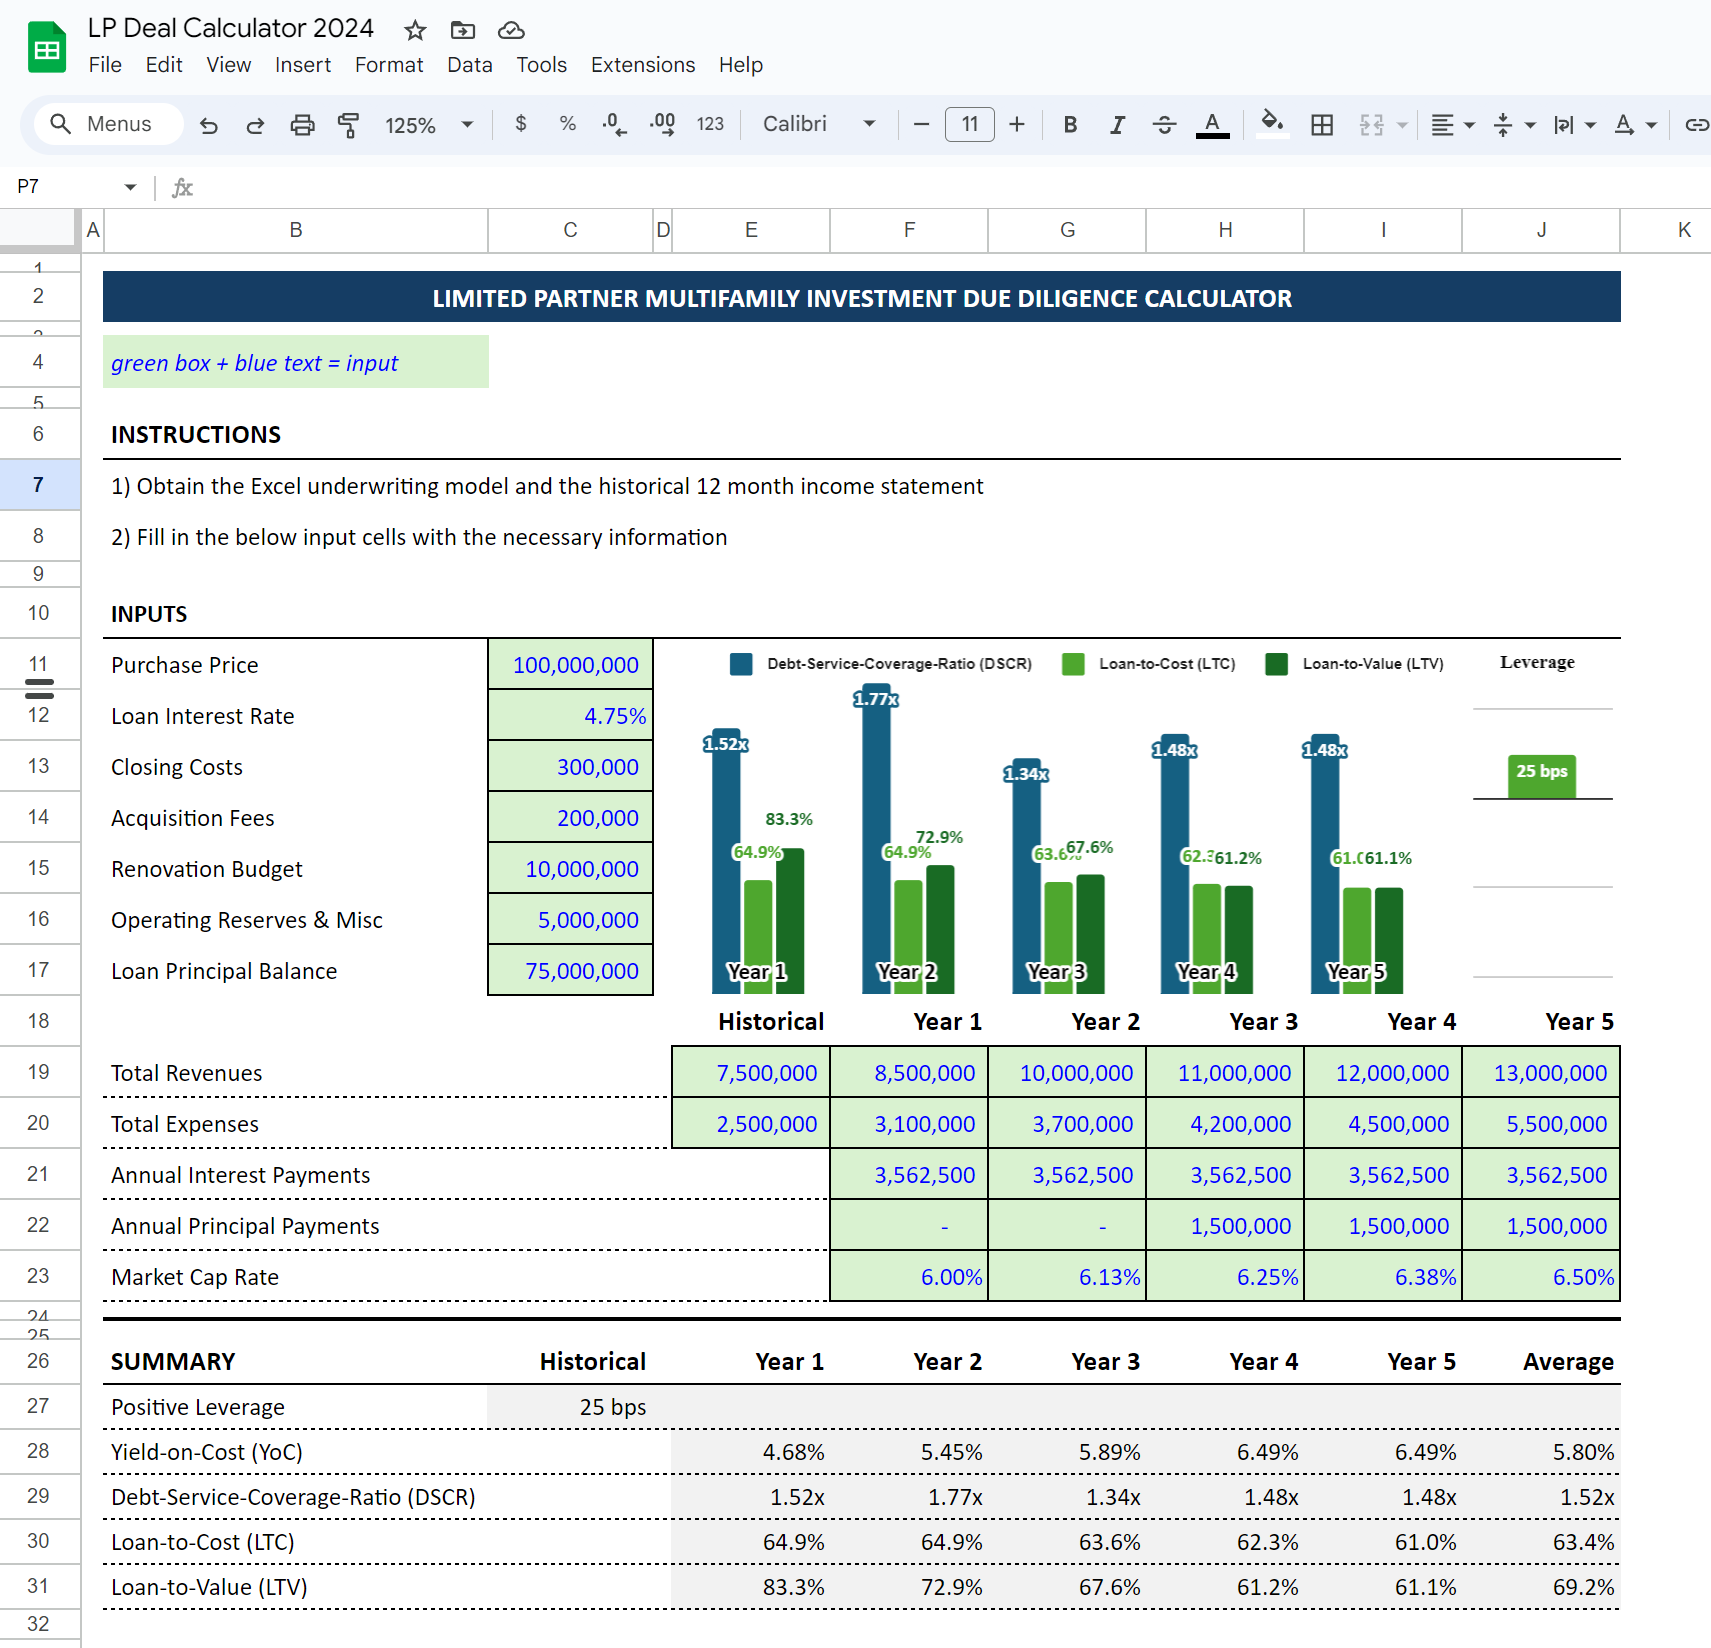Click the Insert link icon

pyautogui.click(x=1697, y=124)
